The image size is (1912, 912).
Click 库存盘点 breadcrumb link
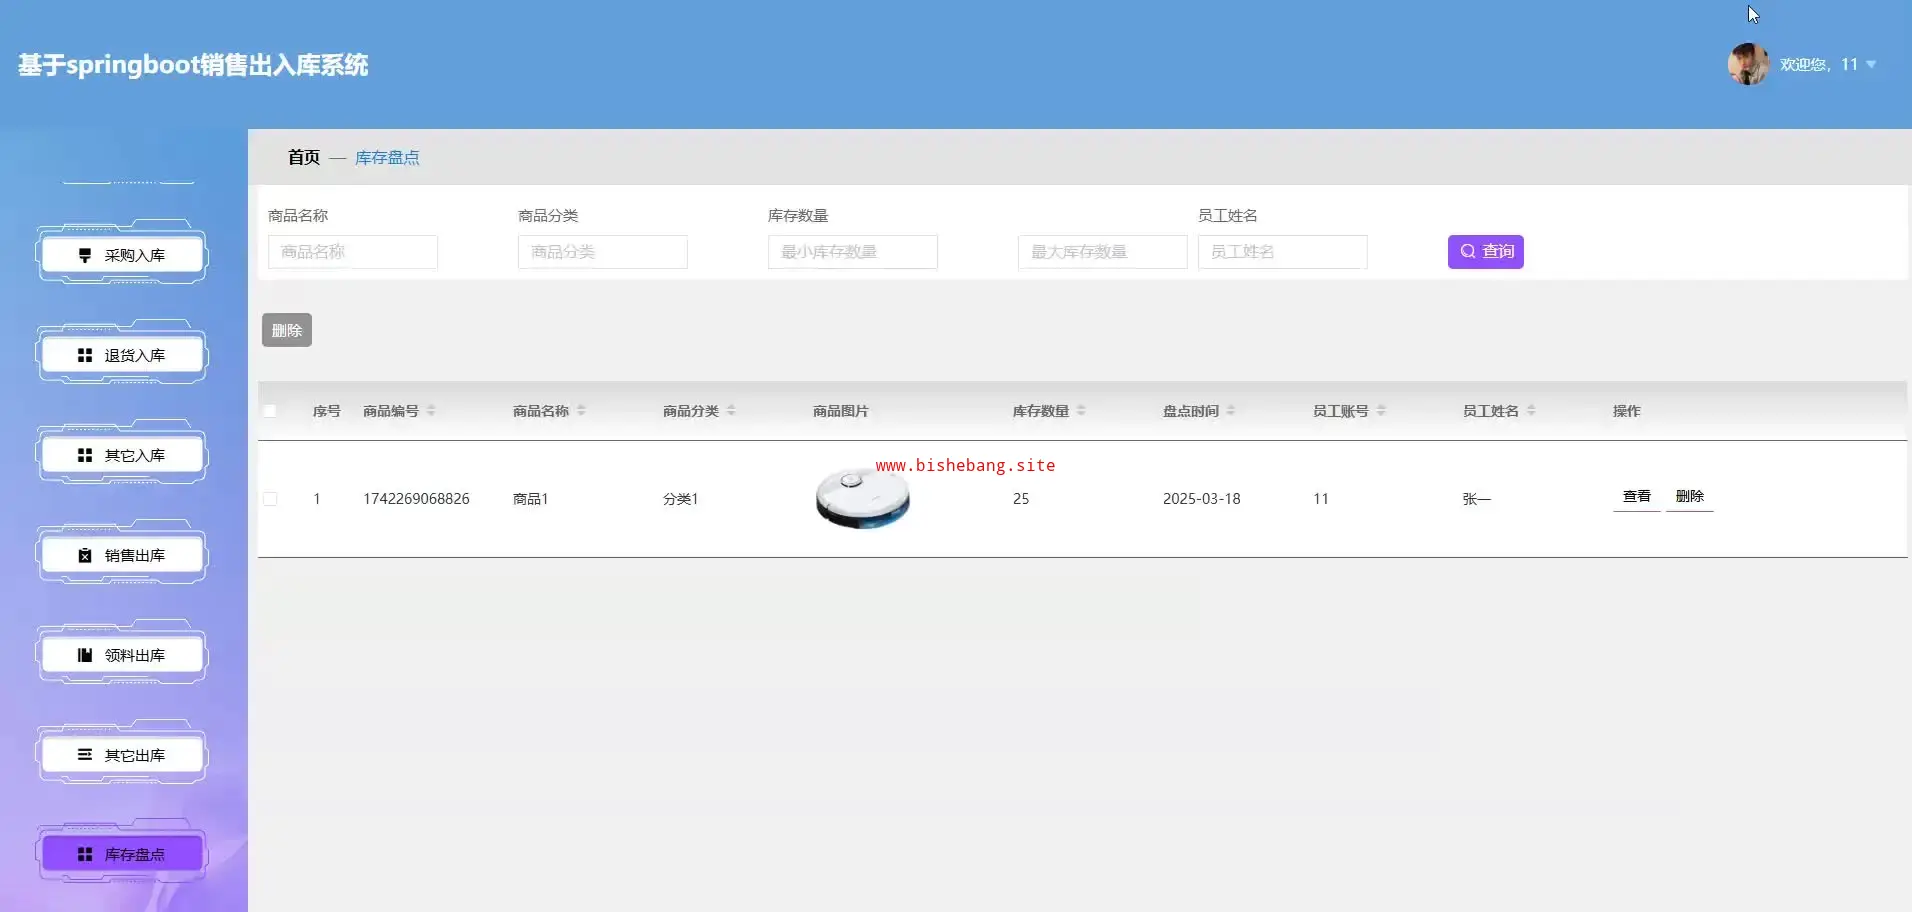(387, 158)
